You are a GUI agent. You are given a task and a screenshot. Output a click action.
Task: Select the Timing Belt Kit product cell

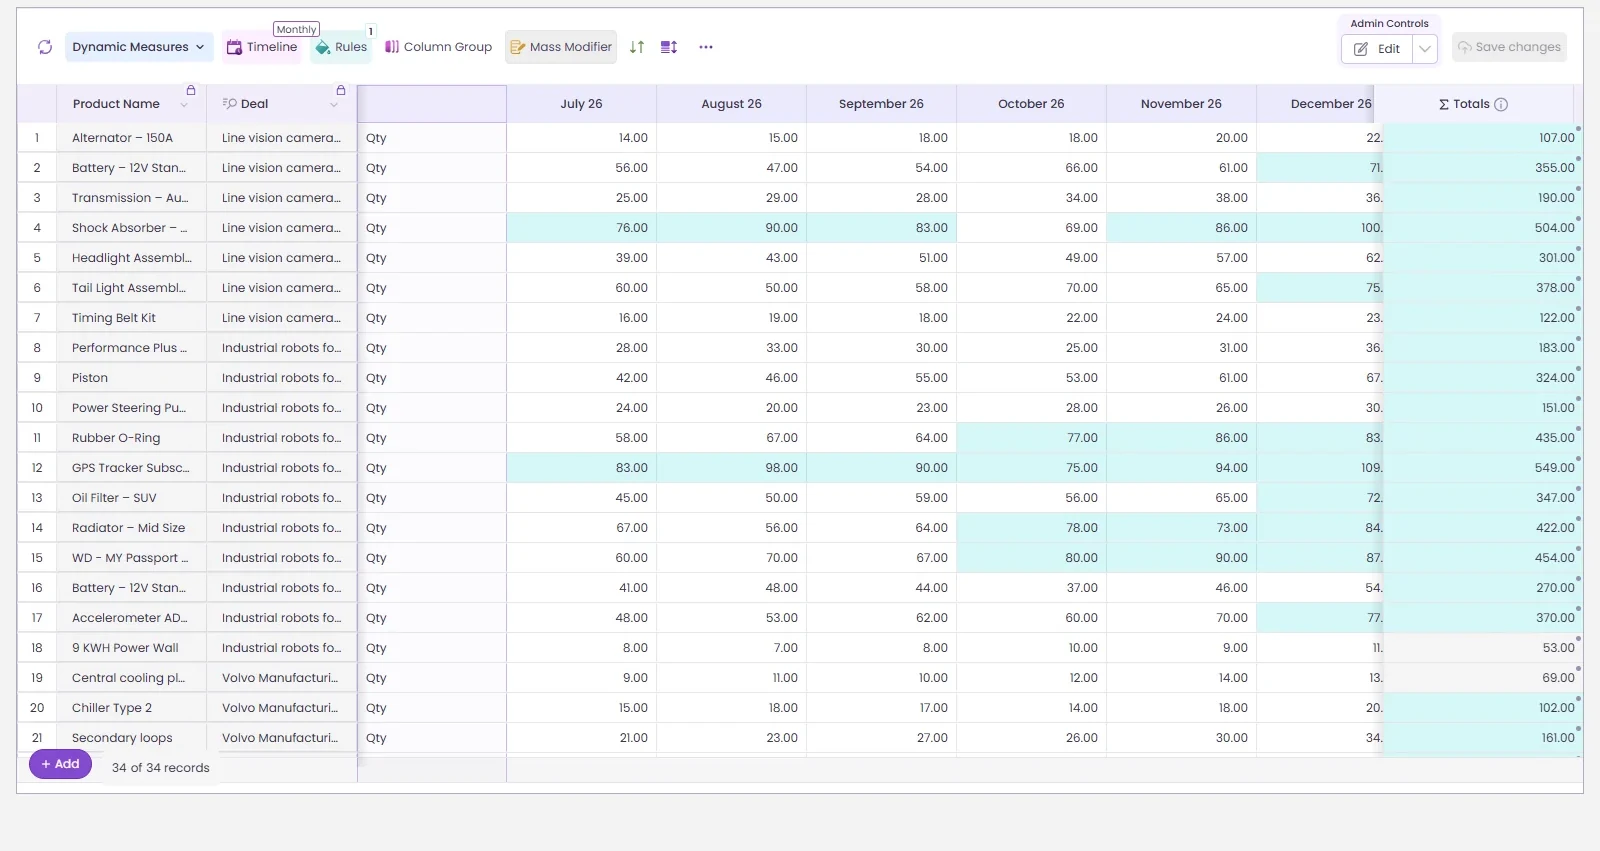pyautogui.click(x=132, y=318)
